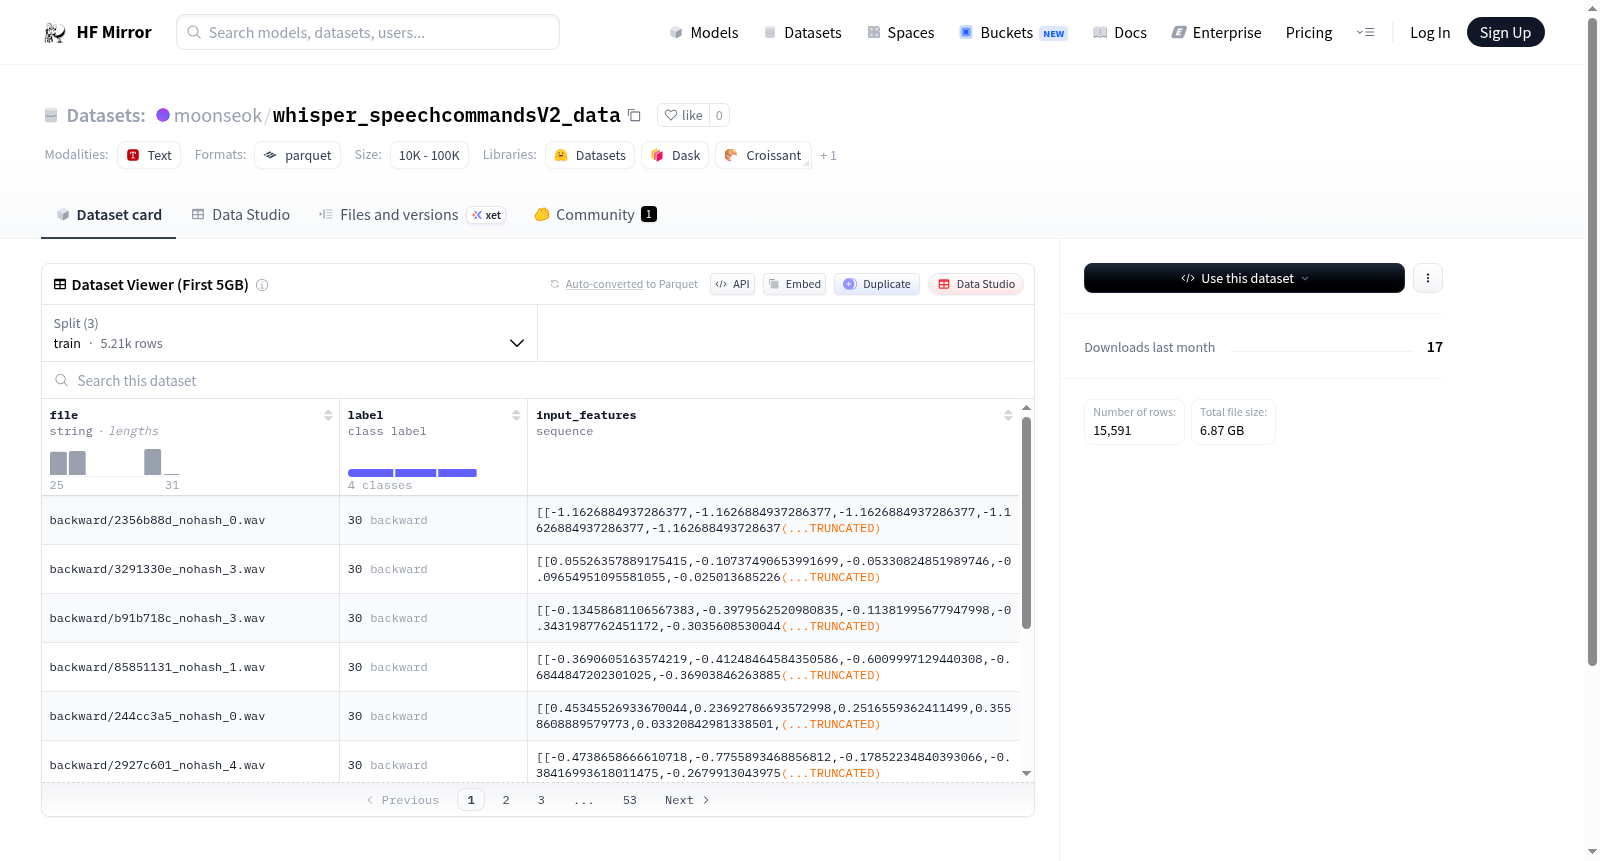Click the Sign Up button
The height and width of the screenshot is (861, 1600).
tap(1505, 33)
